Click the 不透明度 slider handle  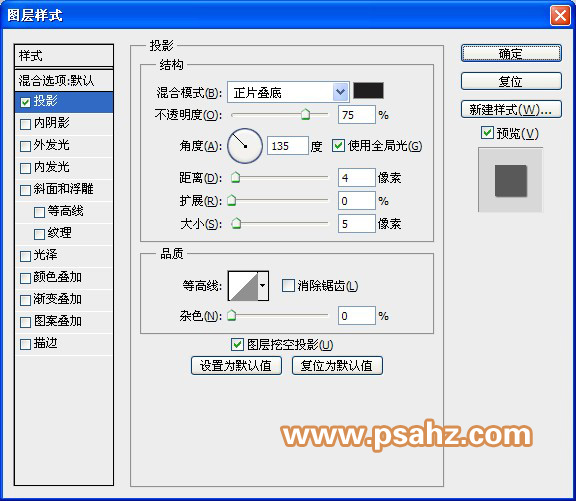click(x=306, y=114)
